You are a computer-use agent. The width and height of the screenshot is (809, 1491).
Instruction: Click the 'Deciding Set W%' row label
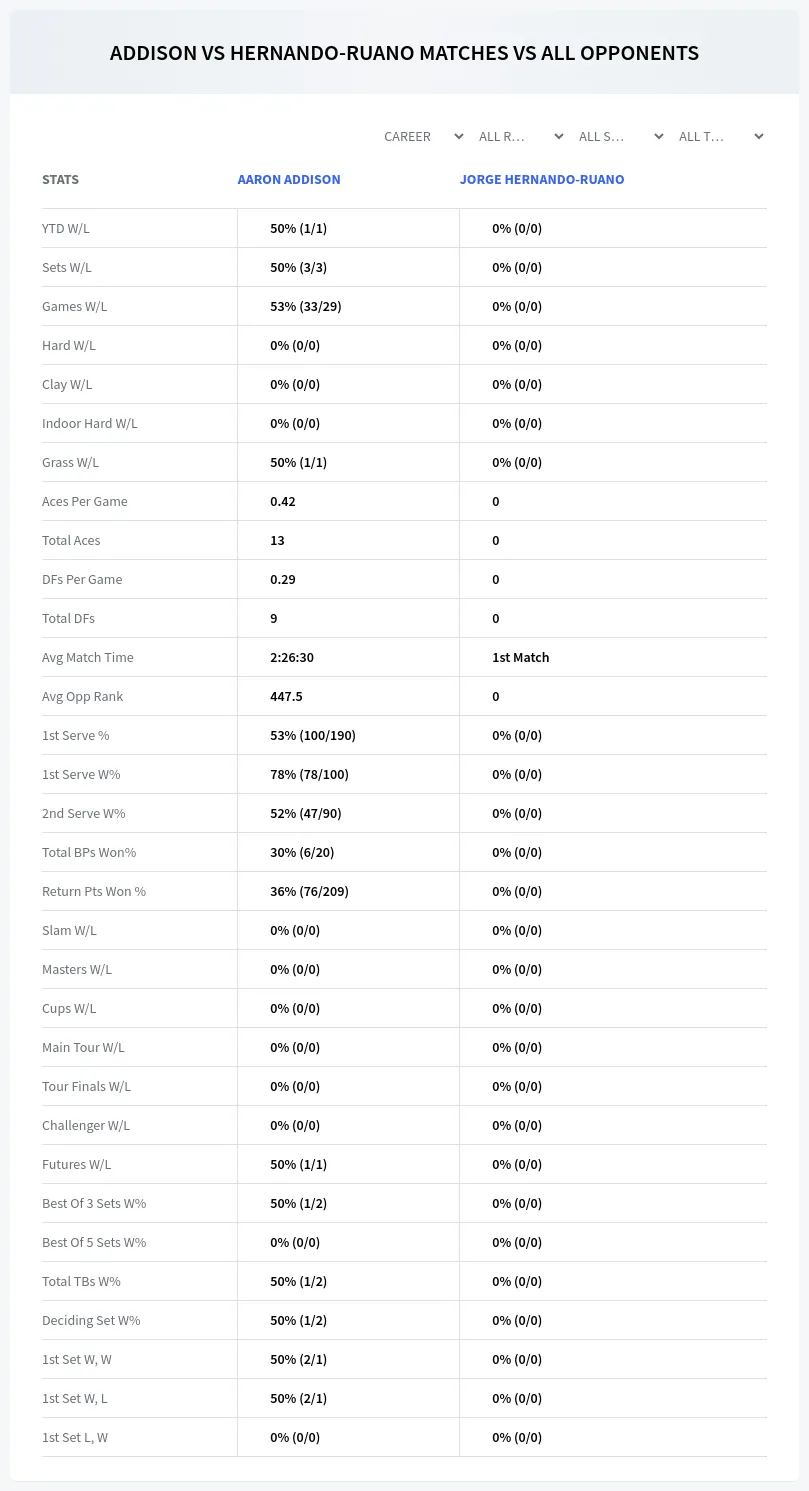(x=91, y=1320)
